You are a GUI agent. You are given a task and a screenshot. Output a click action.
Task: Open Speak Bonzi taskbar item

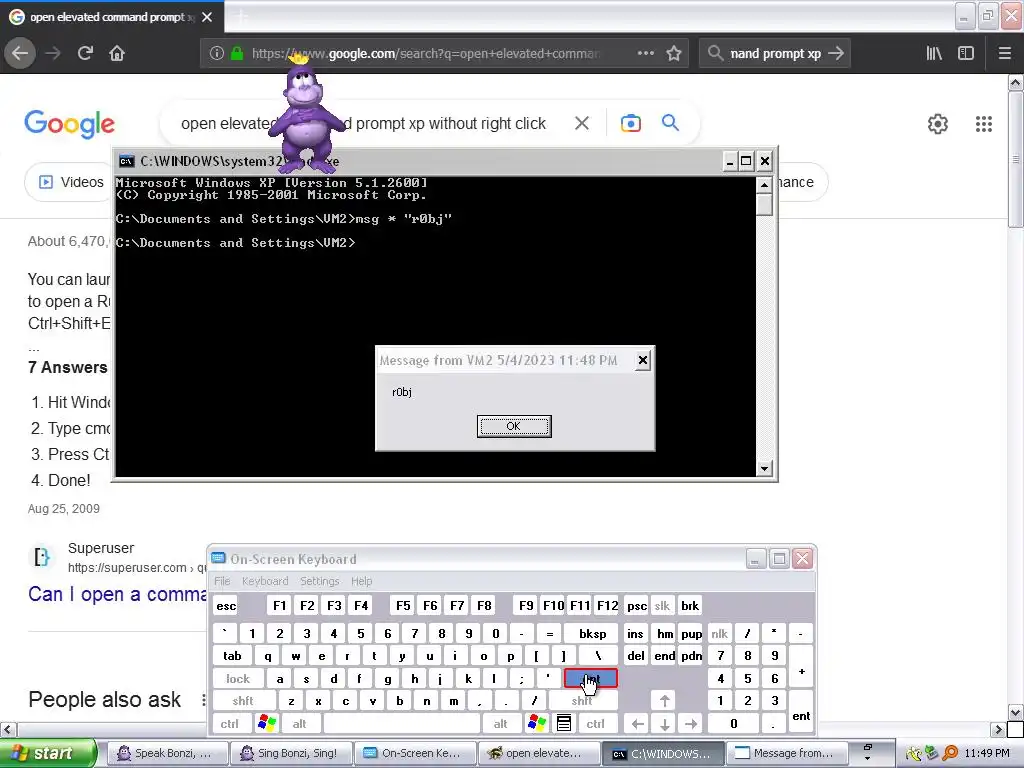point(166,753)
